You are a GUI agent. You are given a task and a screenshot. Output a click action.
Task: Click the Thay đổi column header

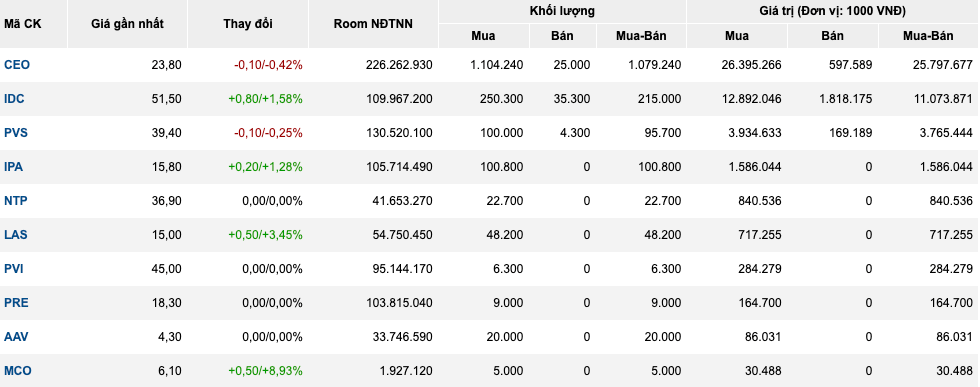pos(248,24)
